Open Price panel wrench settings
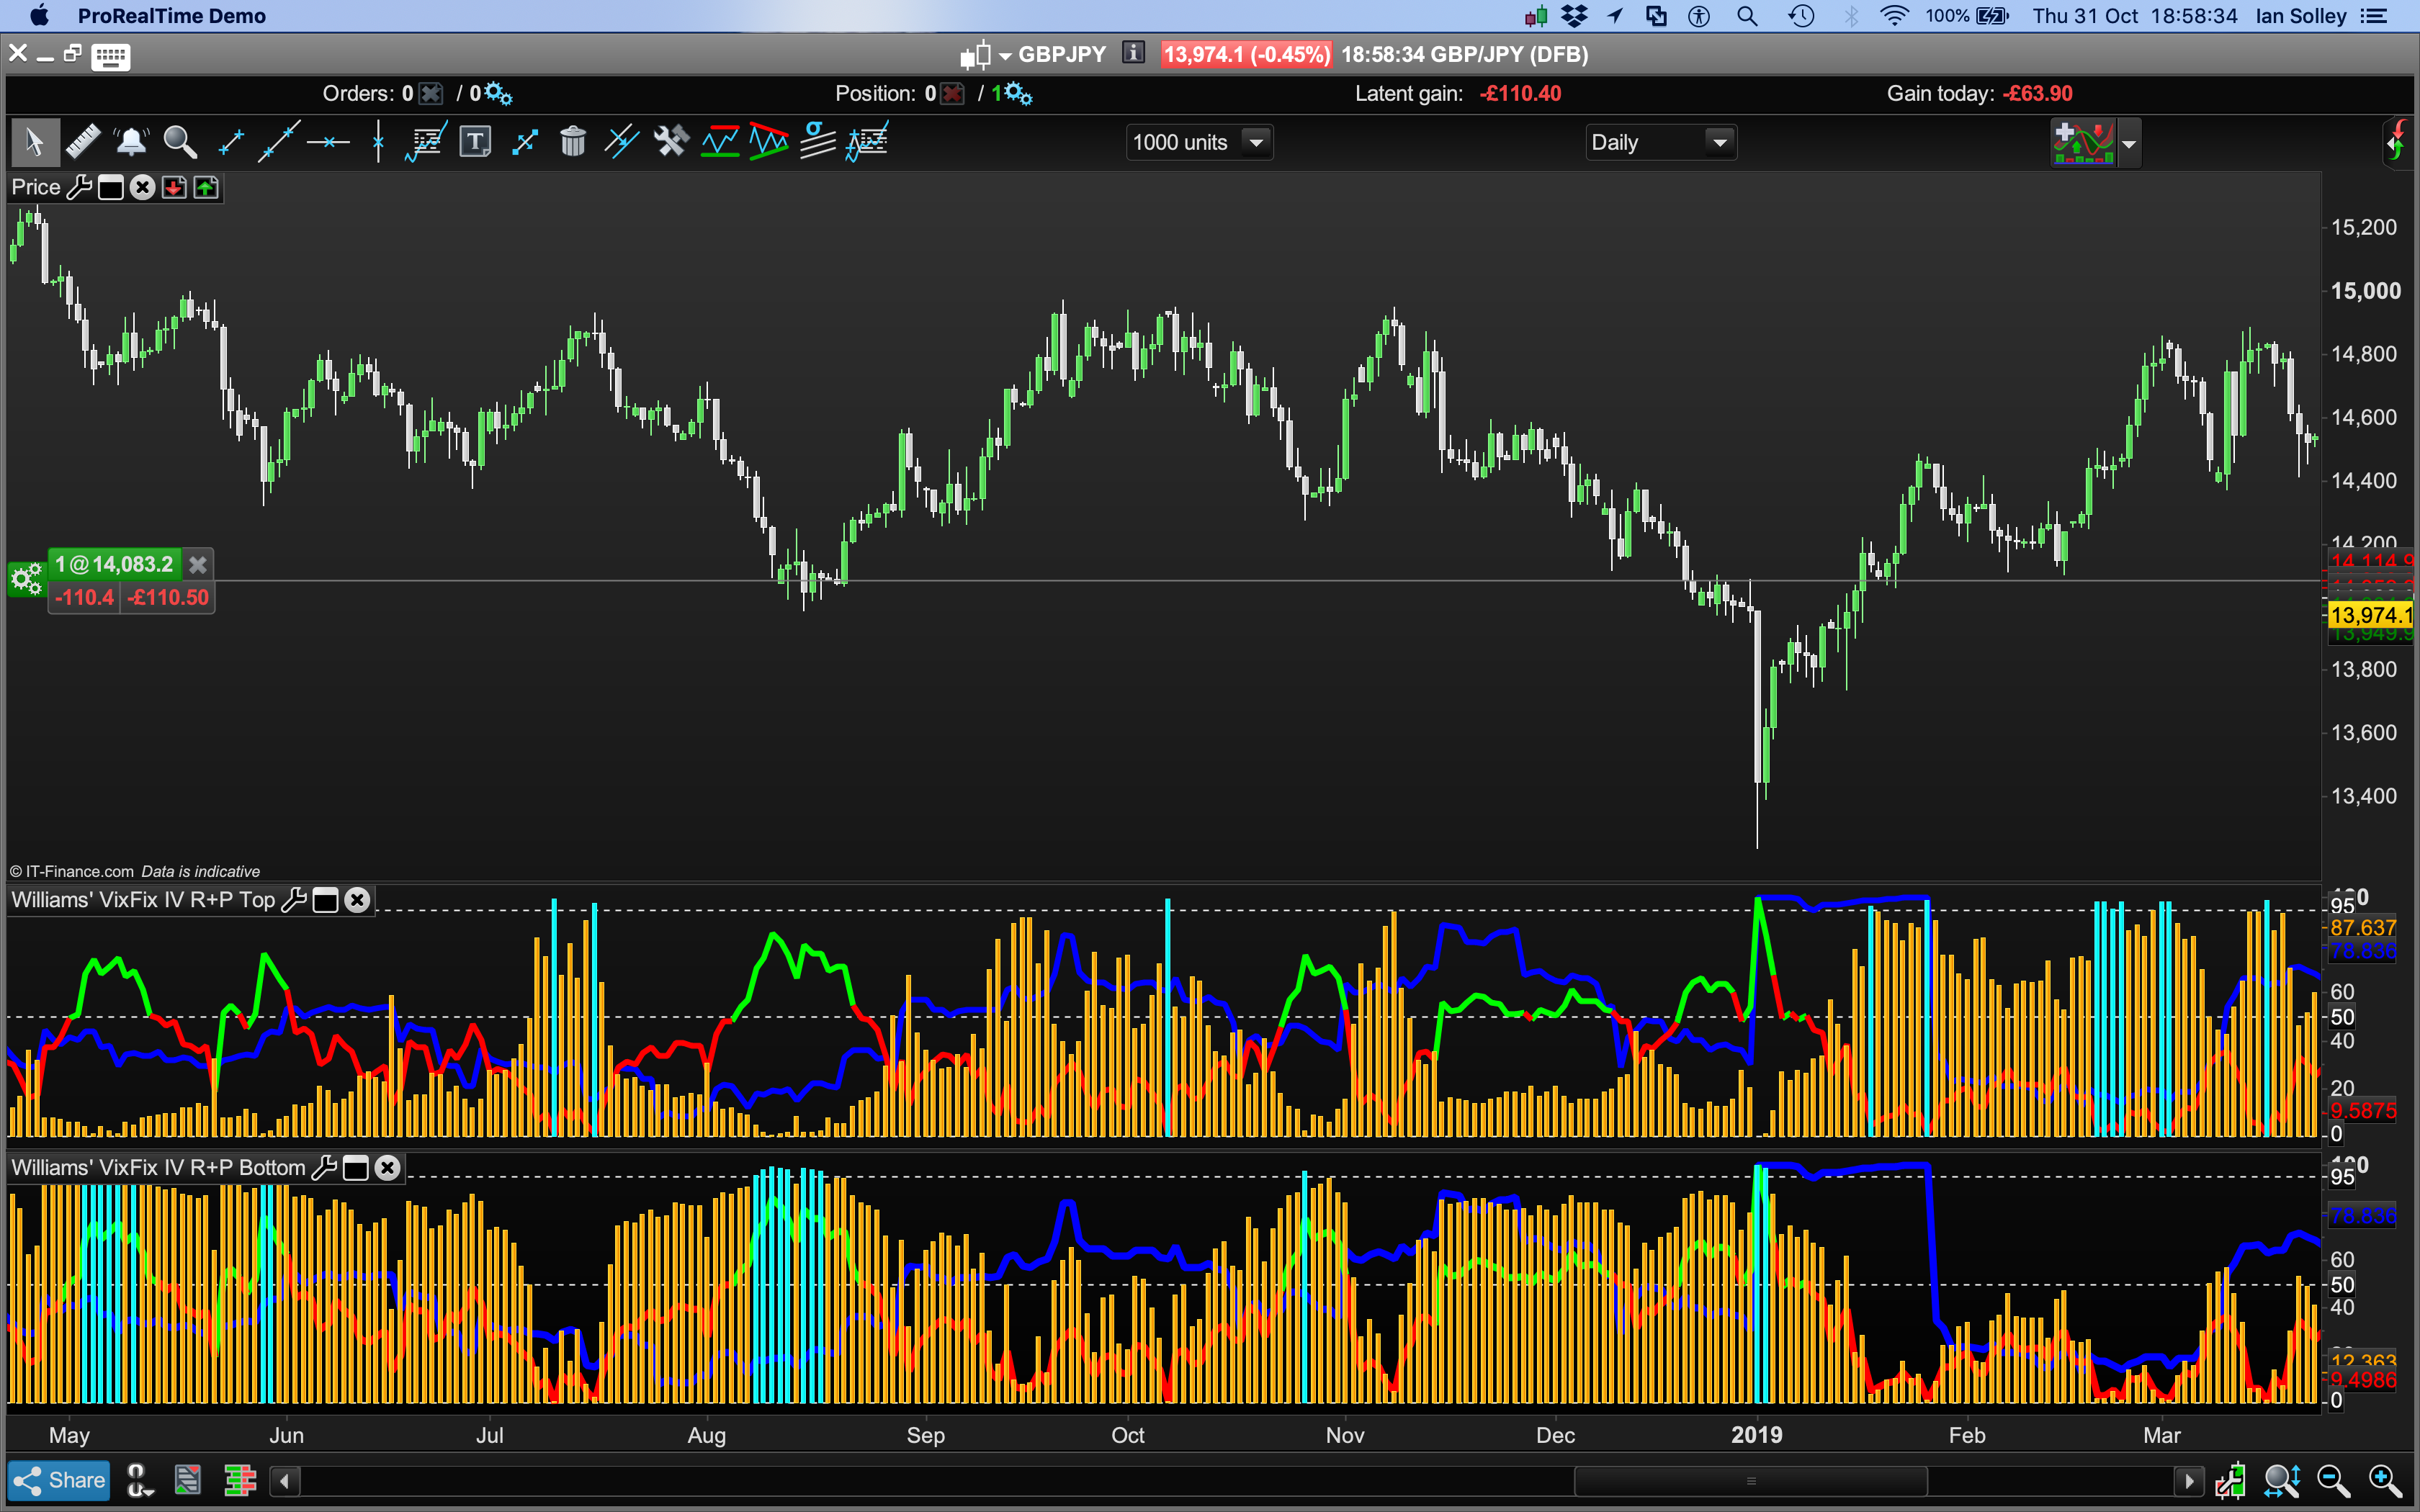2420x1512 pixels. pos(79,188)
